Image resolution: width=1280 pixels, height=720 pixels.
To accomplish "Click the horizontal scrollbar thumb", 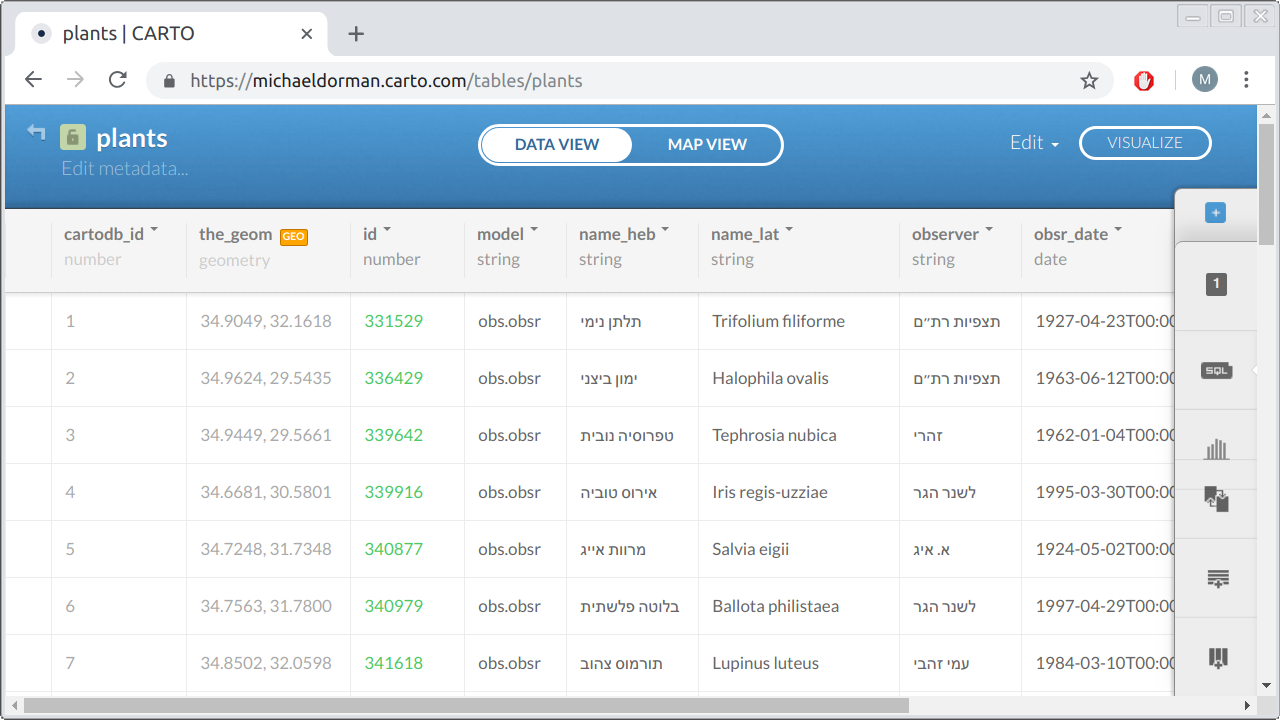I will (466, 705).
